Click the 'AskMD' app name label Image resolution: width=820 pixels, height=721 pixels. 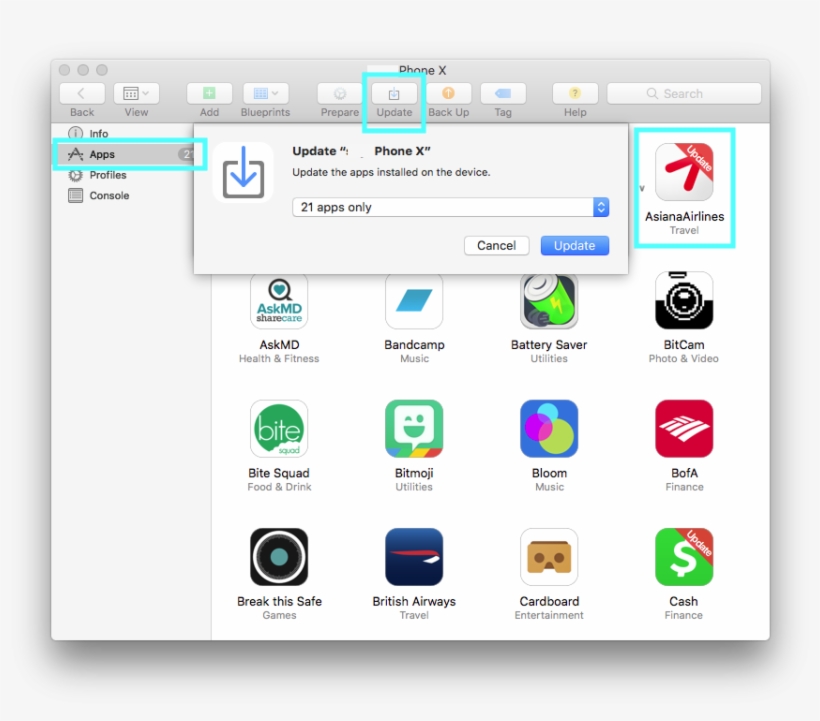pyautogui.click(x=279, y=345)
